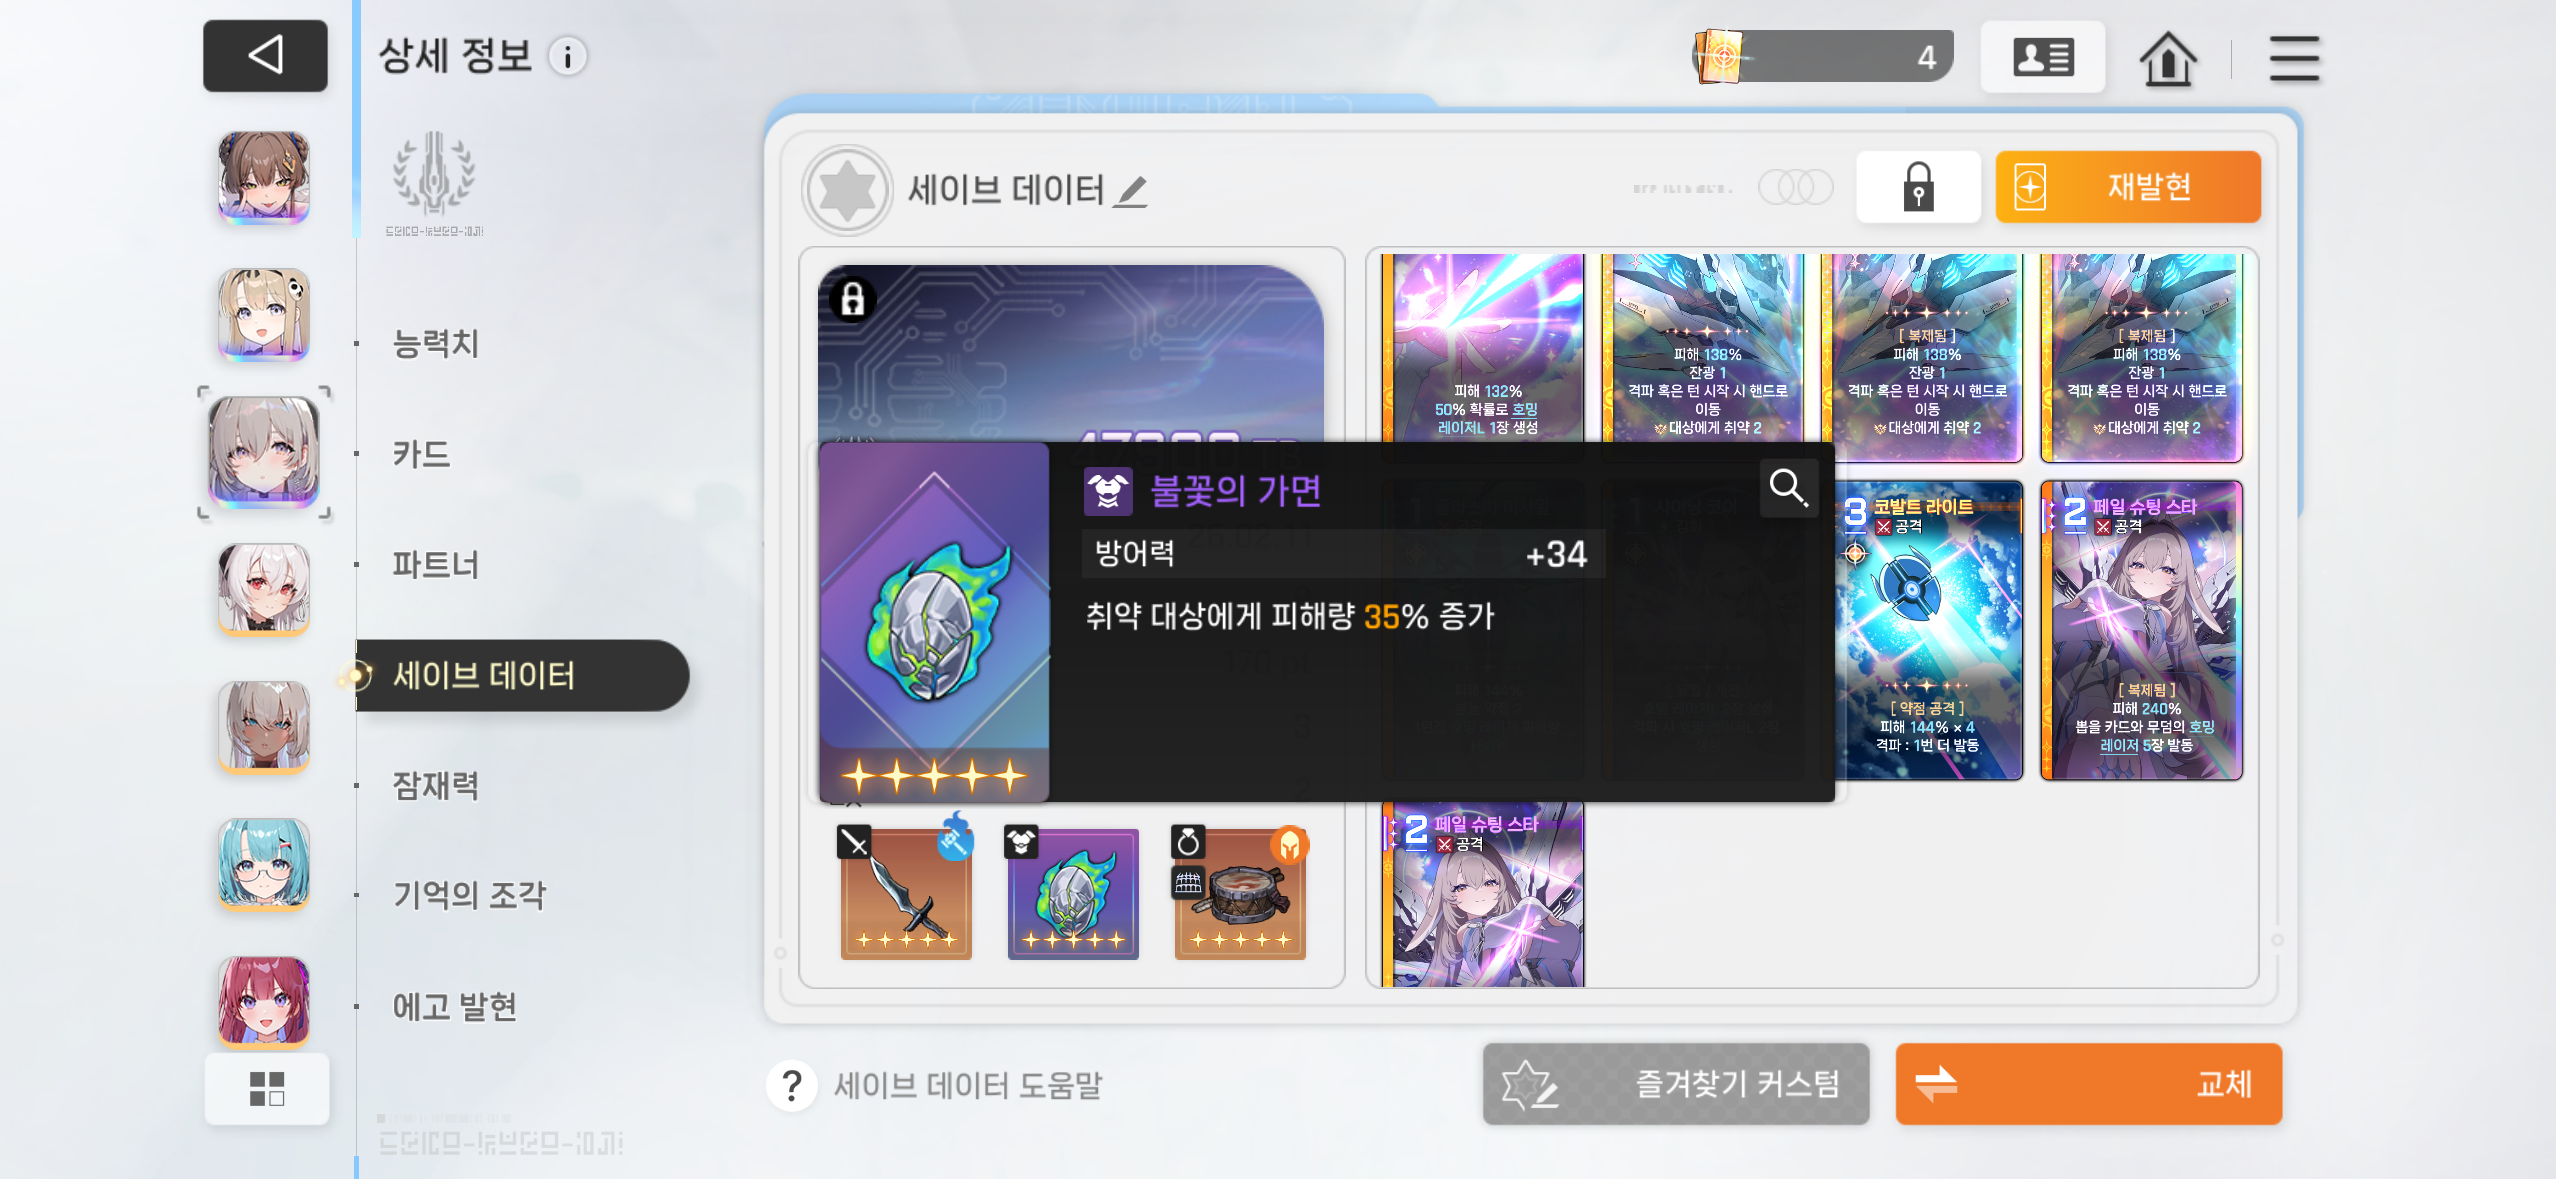Image resolution: width=2556 pixels, height=1179 pixels.
Task: Select the red-eyed white-haired character portrait
Action: coord(264,589)
